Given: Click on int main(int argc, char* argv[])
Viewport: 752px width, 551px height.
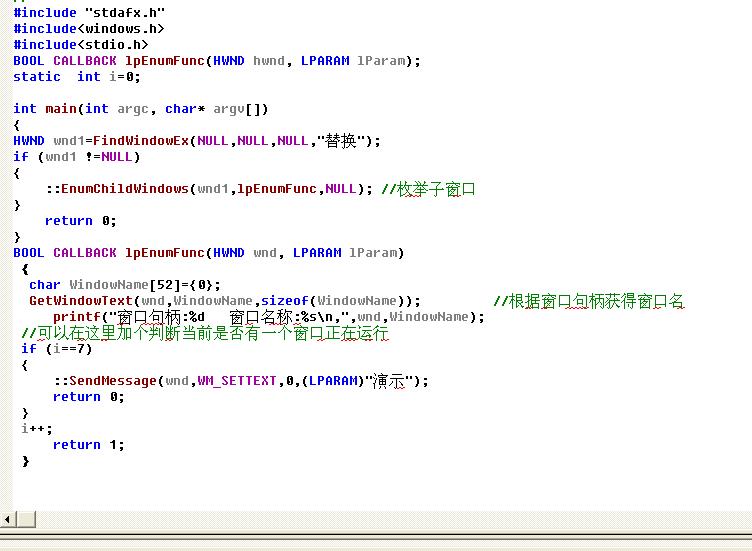Looking at the screenshot, I should (141, 109).
